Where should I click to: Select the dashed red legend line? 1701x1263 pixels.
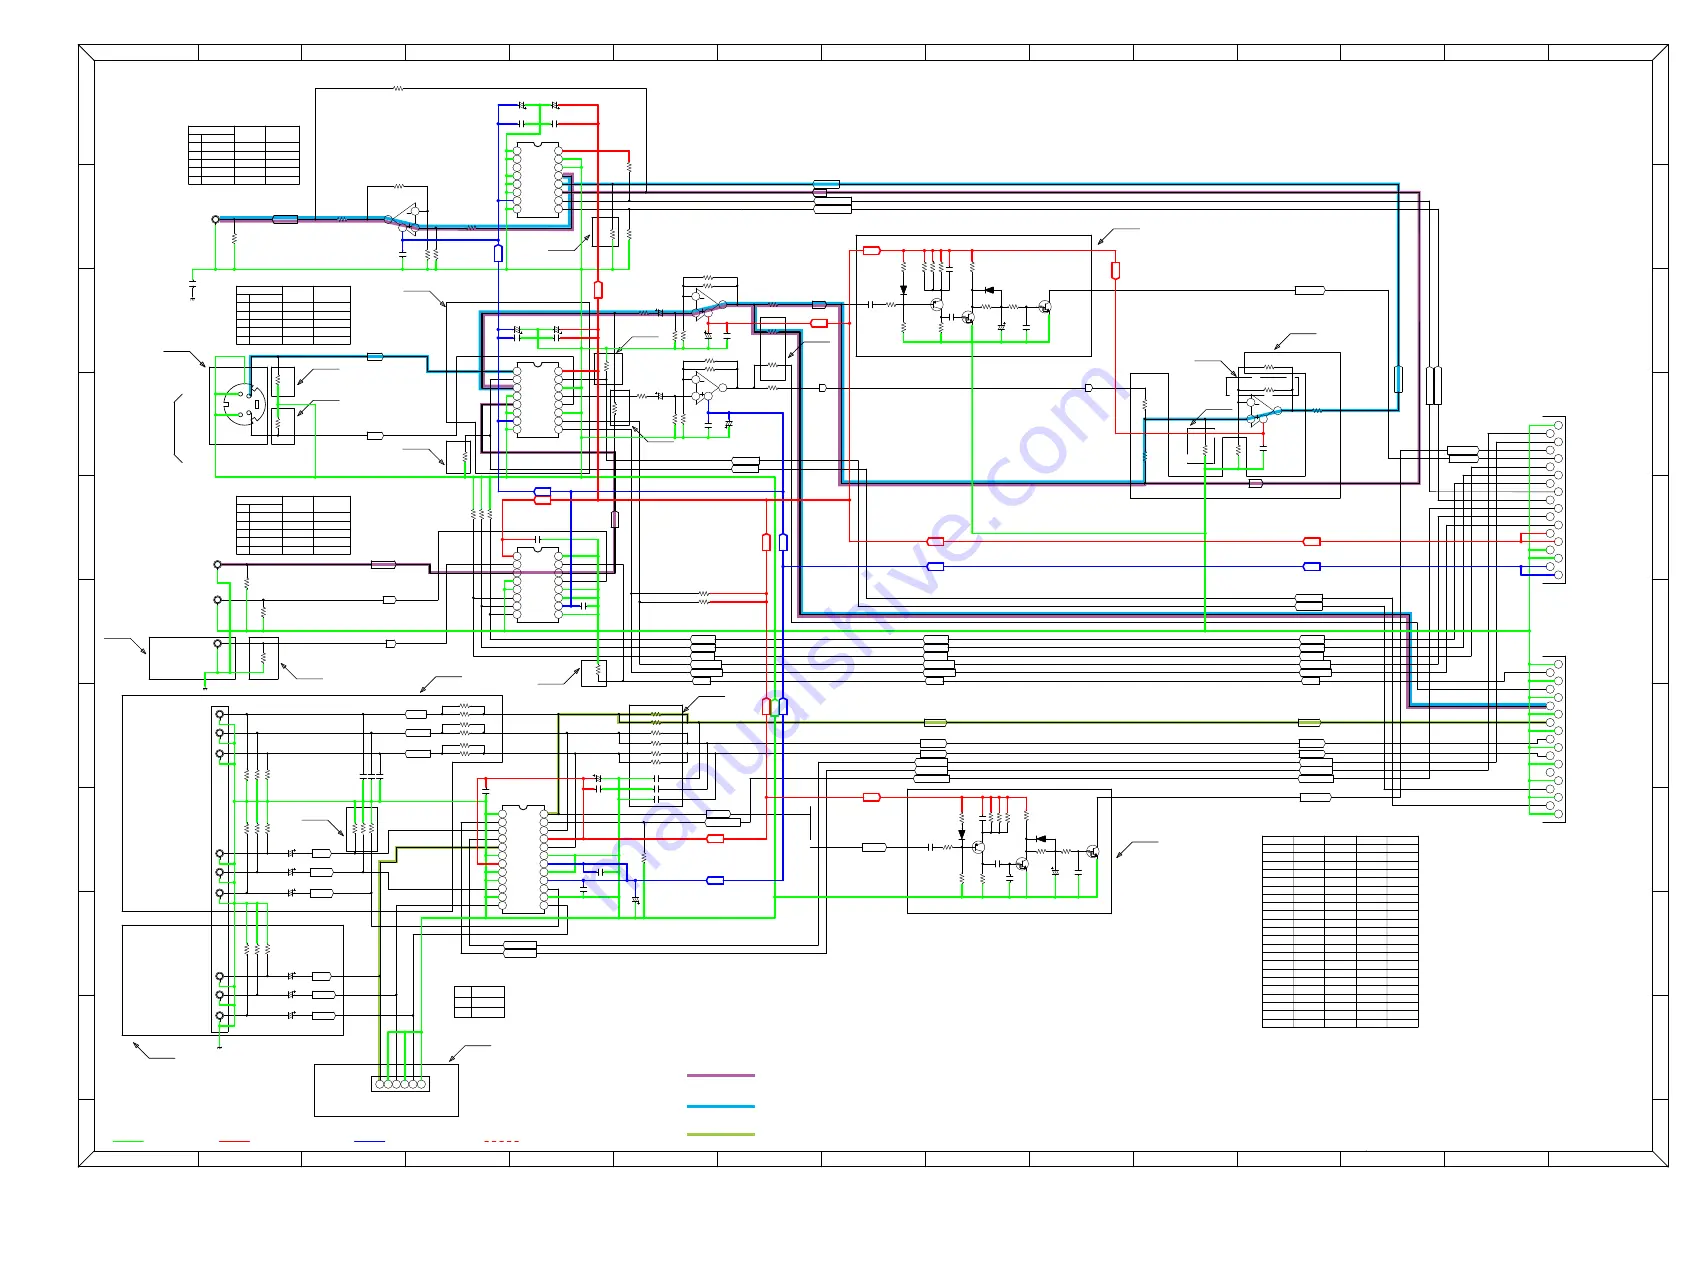click(x=501, y=1141)
